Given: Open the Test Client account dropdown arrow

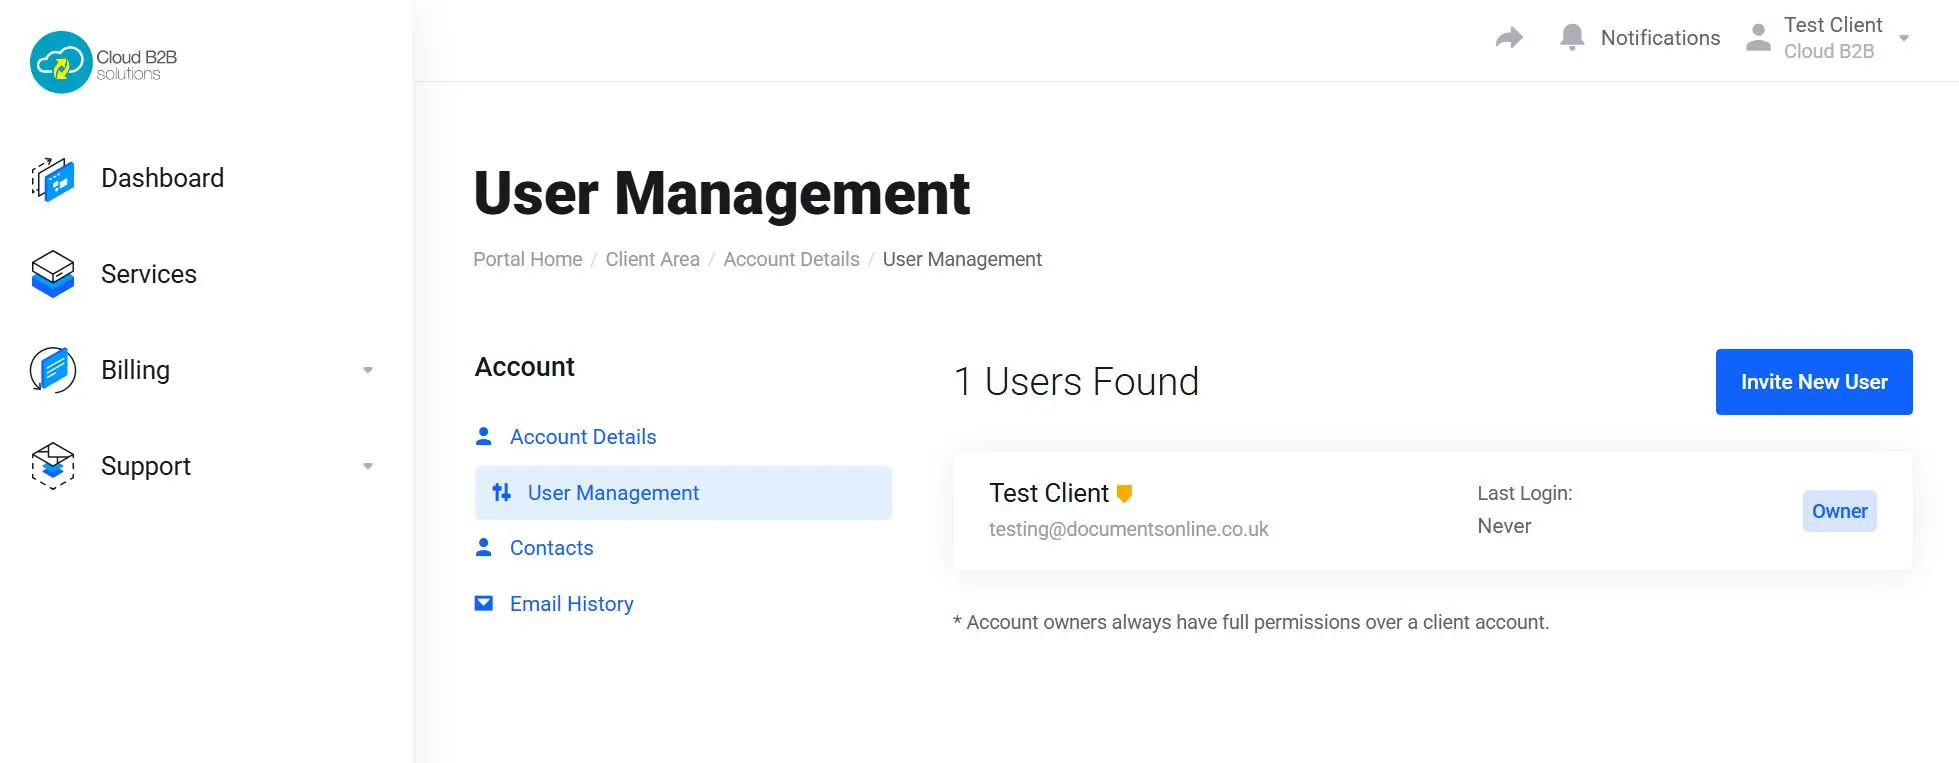Looking at the screenshot, I should point(1904,38).
